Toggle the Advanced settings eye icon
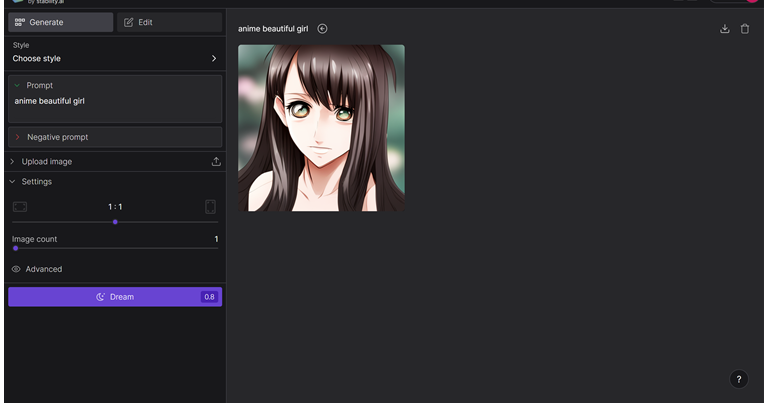 [16, 269]
